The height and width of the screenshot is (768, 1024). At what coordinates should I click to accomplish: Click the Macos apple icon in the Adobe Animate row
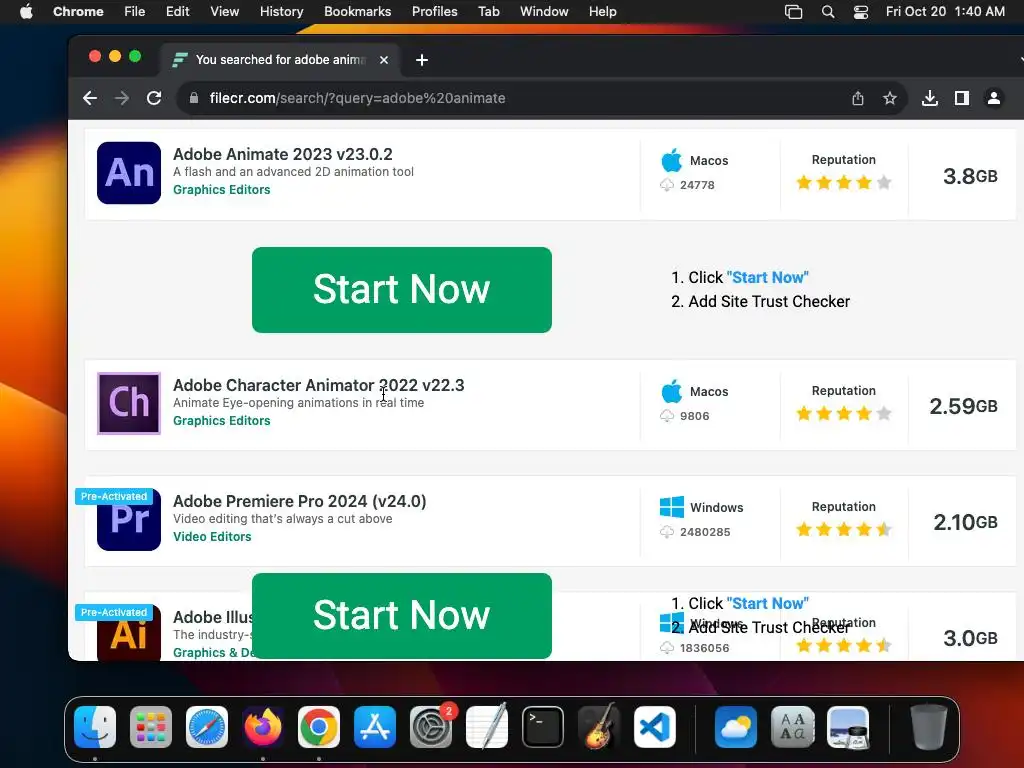671,160
